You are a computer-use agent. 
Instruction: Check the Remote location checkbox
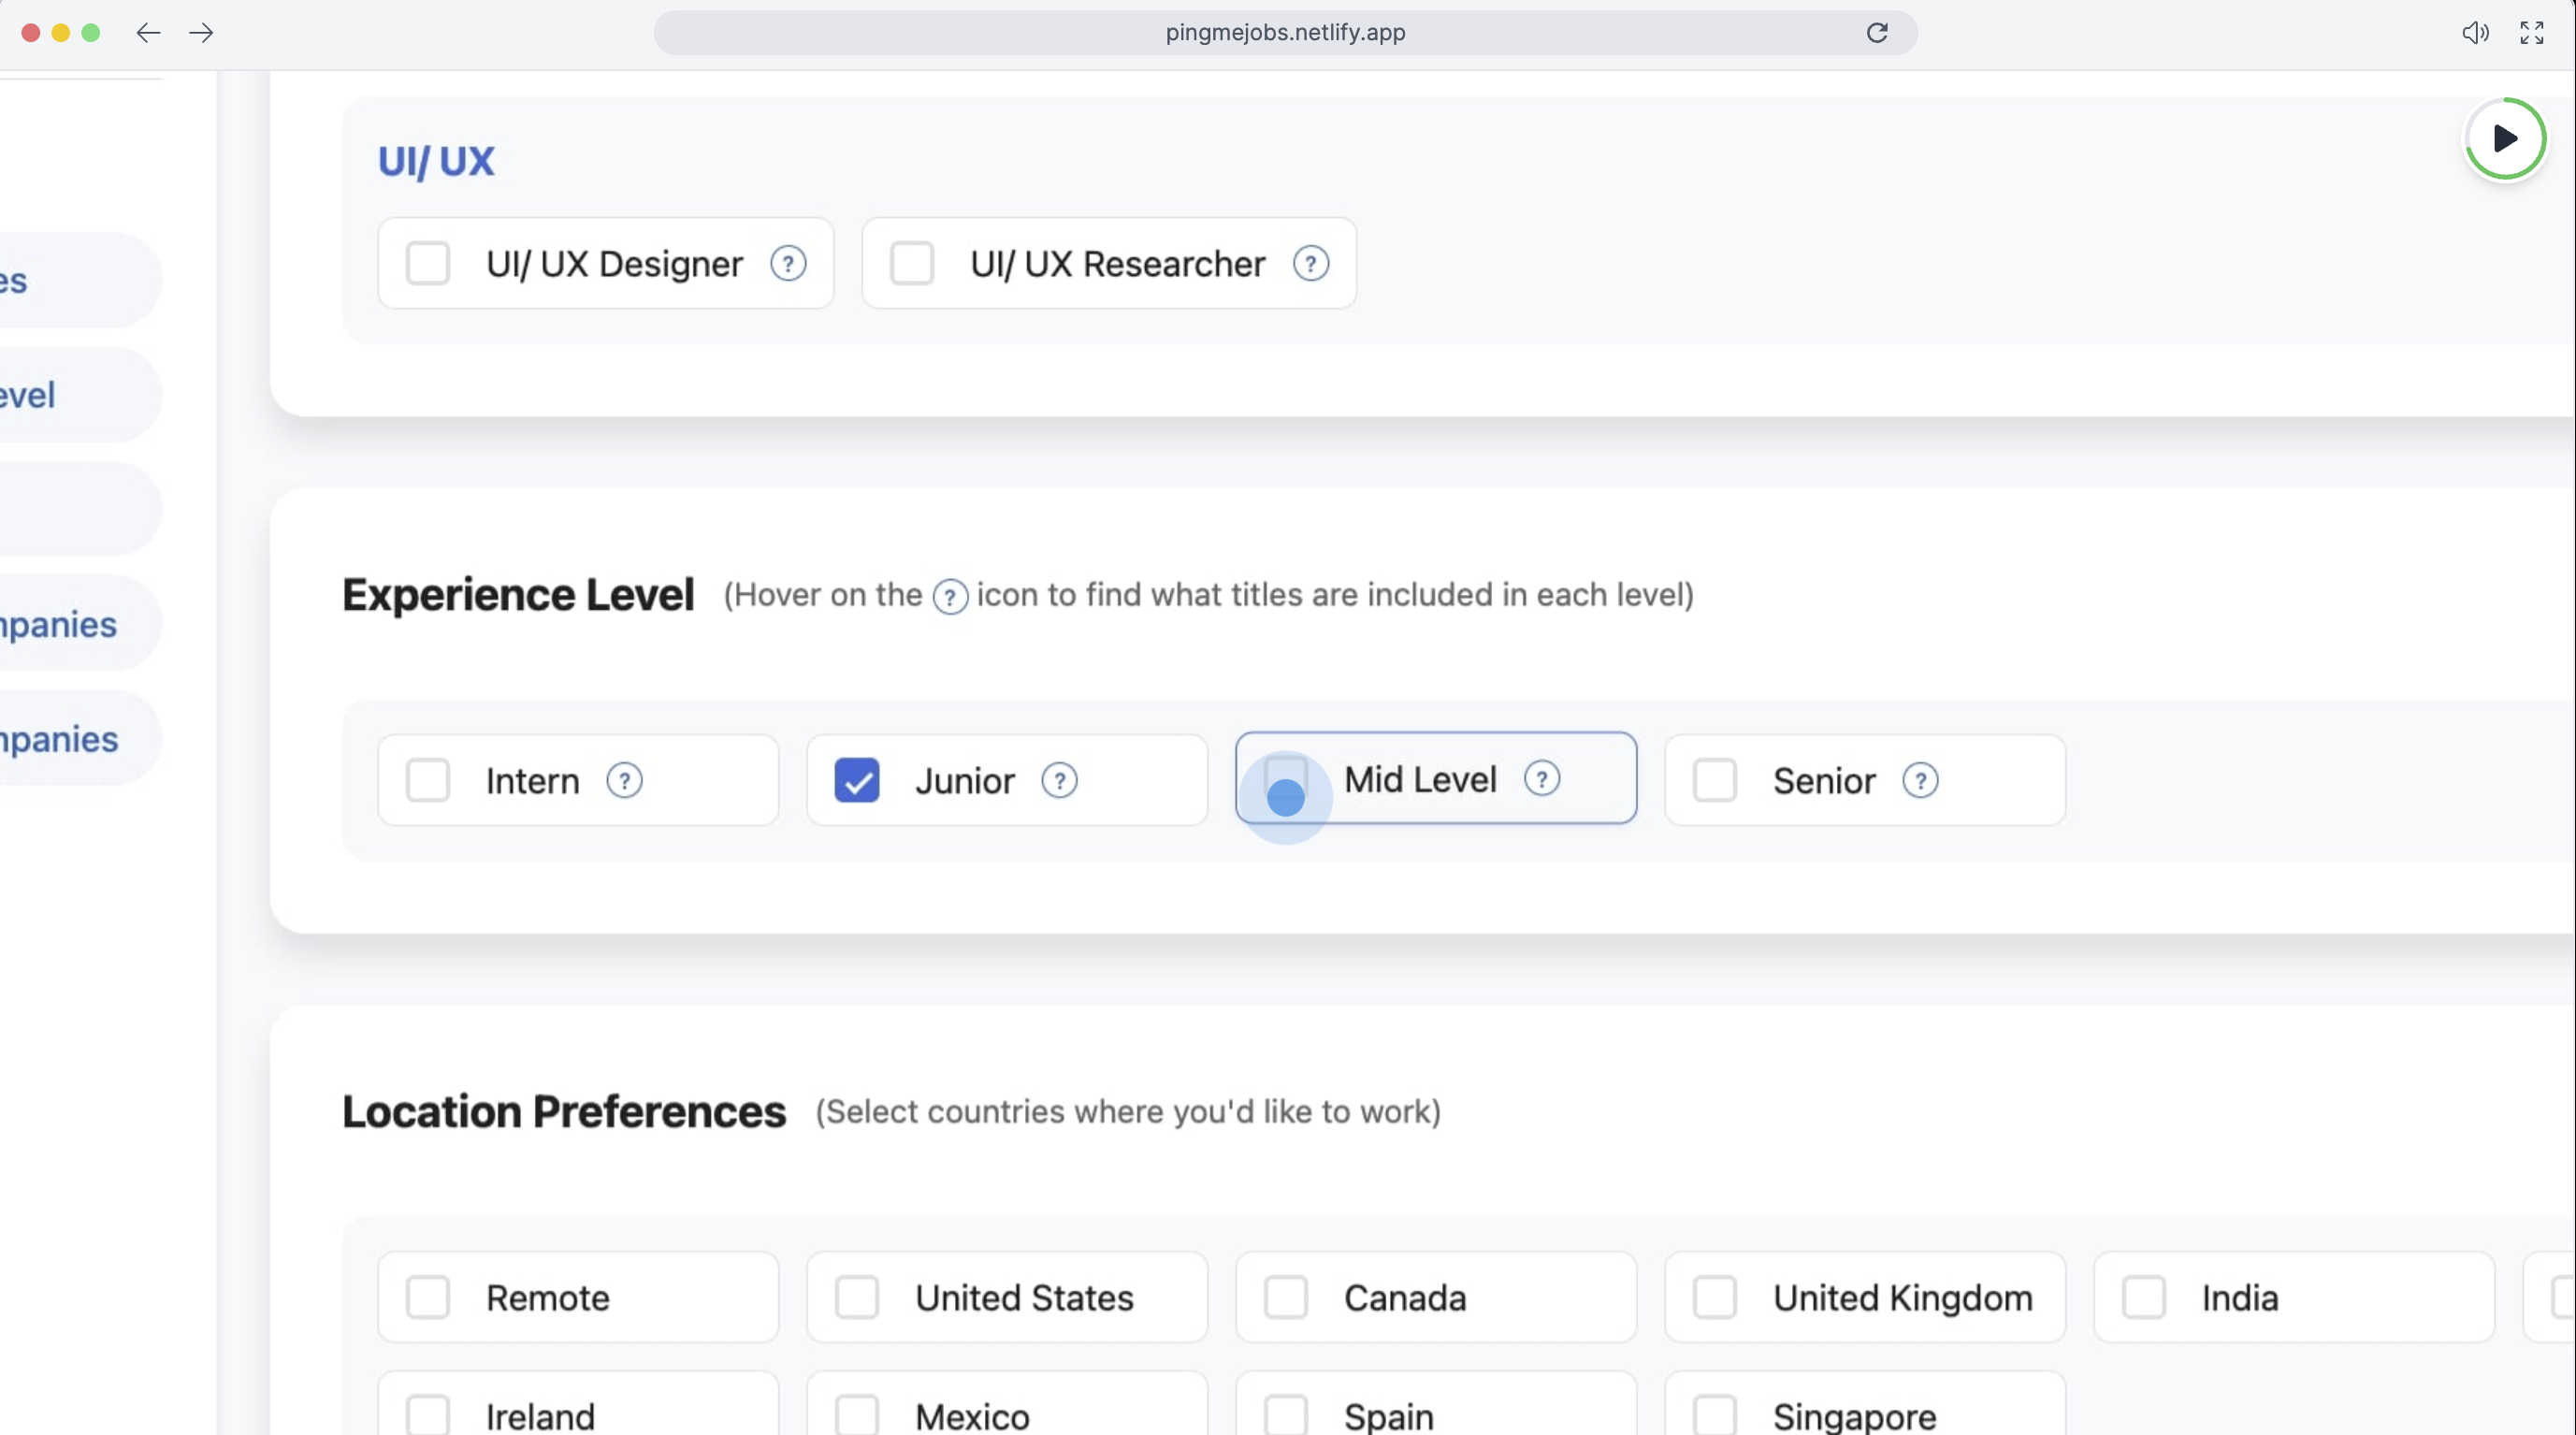[x=428, y=1298]
